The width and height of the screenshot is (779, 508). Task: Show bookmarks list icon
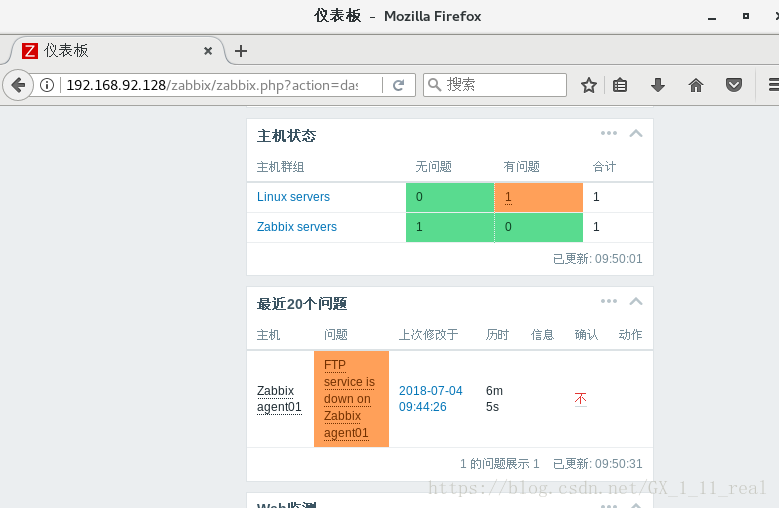620,85
